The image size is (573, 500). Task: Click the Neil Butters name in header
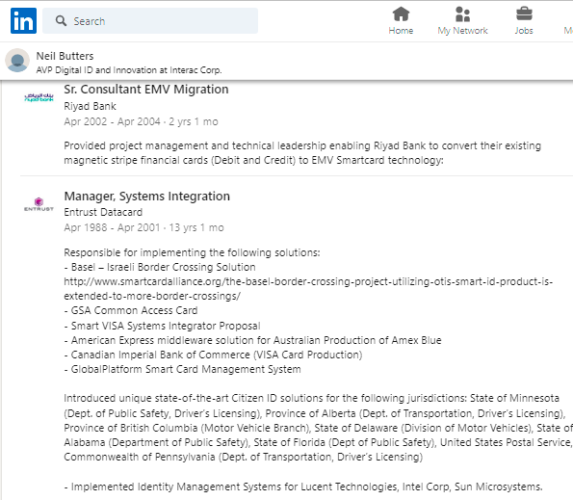pyautogui.click(x=65, y=56)
